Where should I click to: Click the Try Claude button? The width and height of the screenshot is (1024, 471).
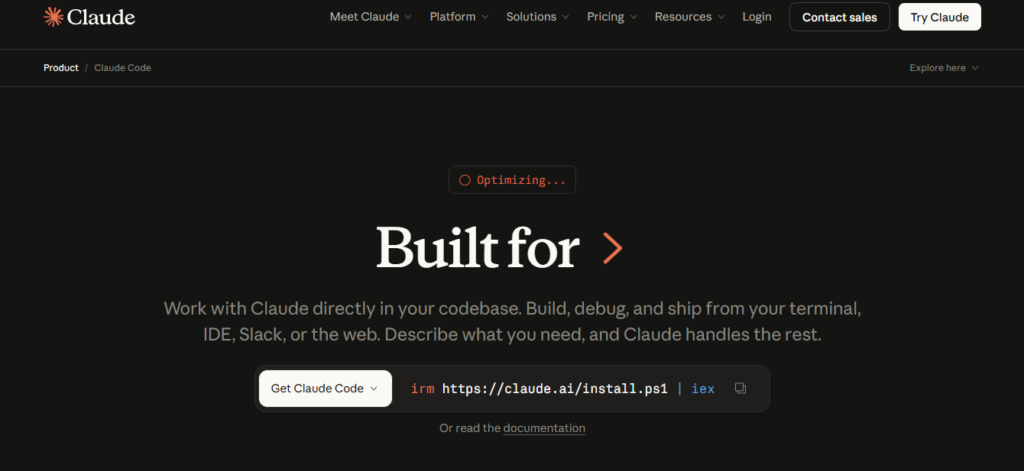coord(939,17)
